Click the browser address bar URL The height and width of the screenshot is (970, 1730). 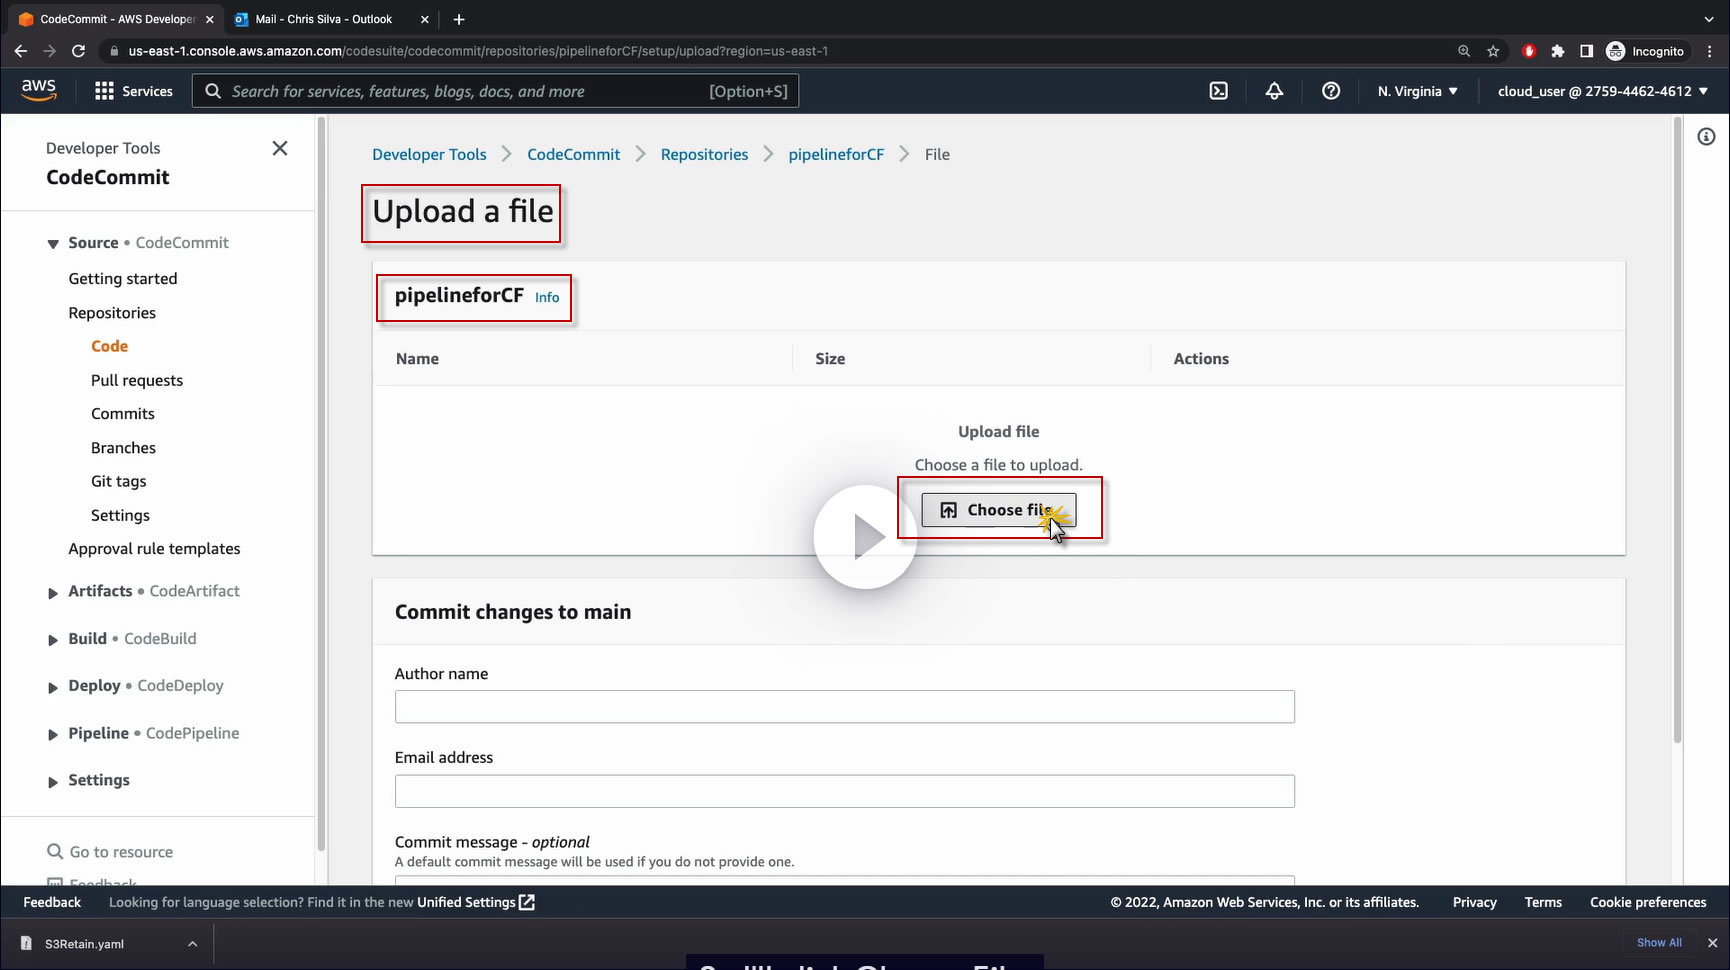click(478, 51)
